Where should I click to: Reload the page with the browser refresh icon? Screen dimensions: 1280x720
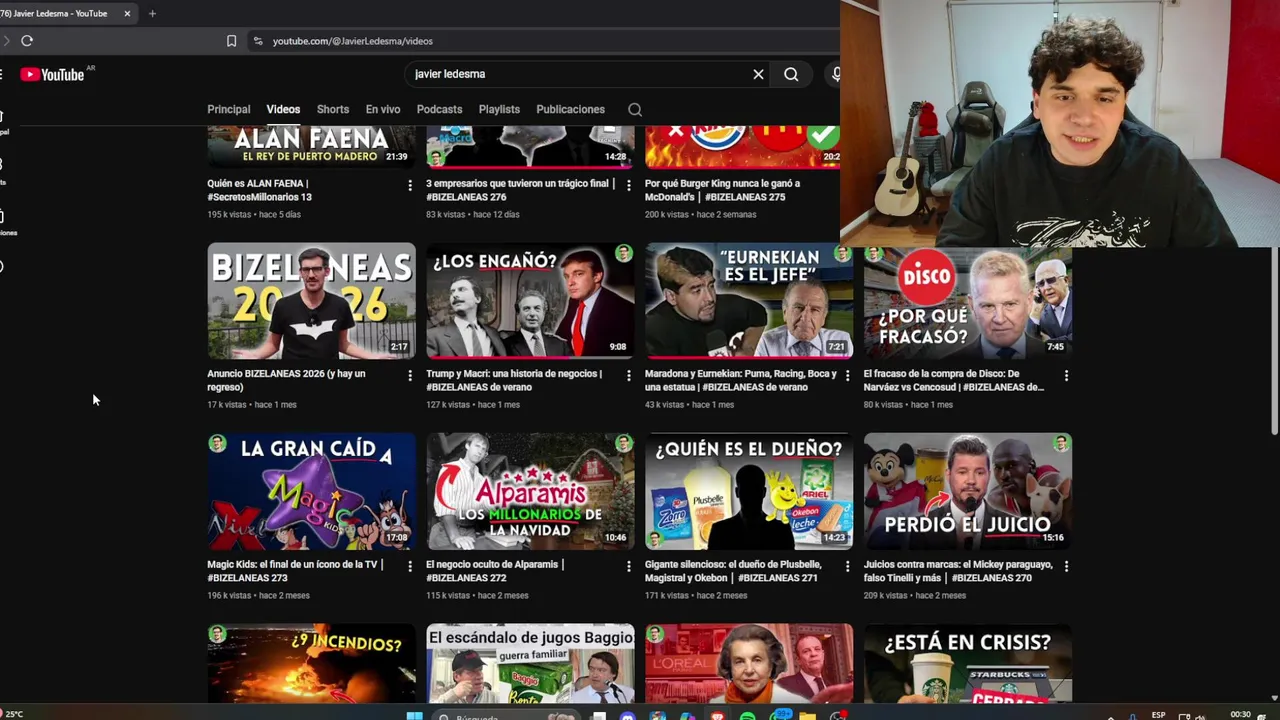click(27, 41)
